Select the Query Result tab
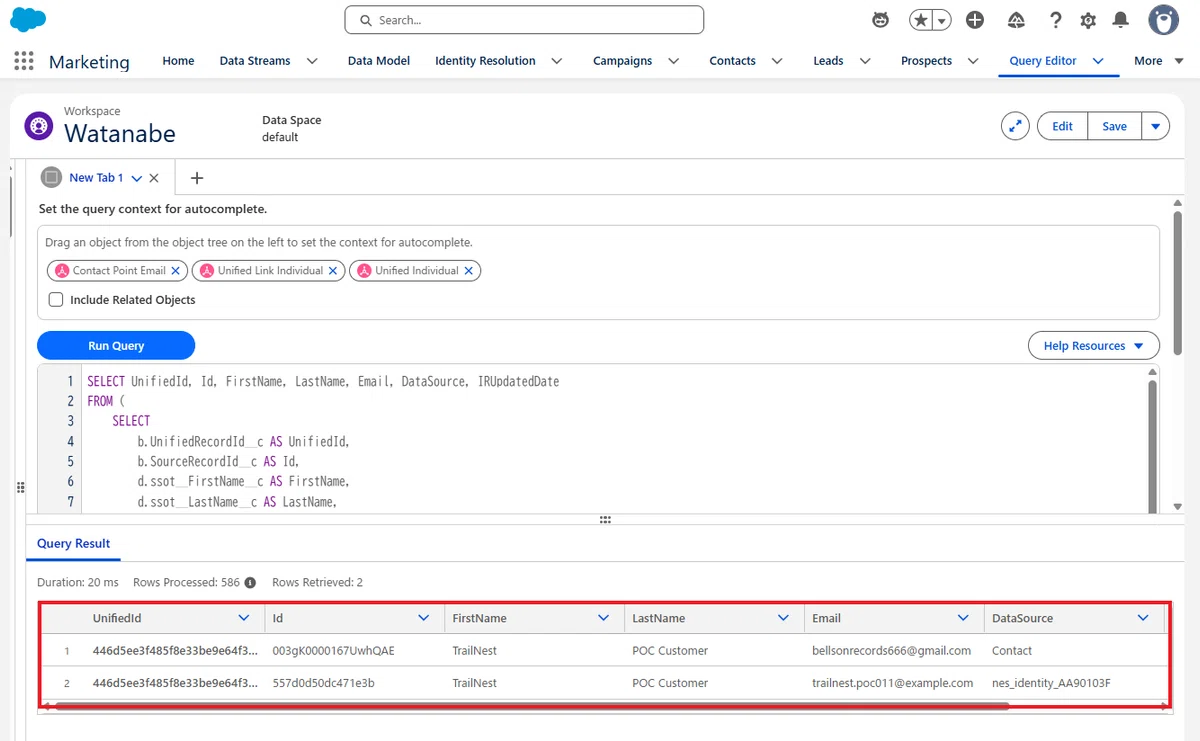Screen dimensions: 1200x741 (x=74, y=544)
